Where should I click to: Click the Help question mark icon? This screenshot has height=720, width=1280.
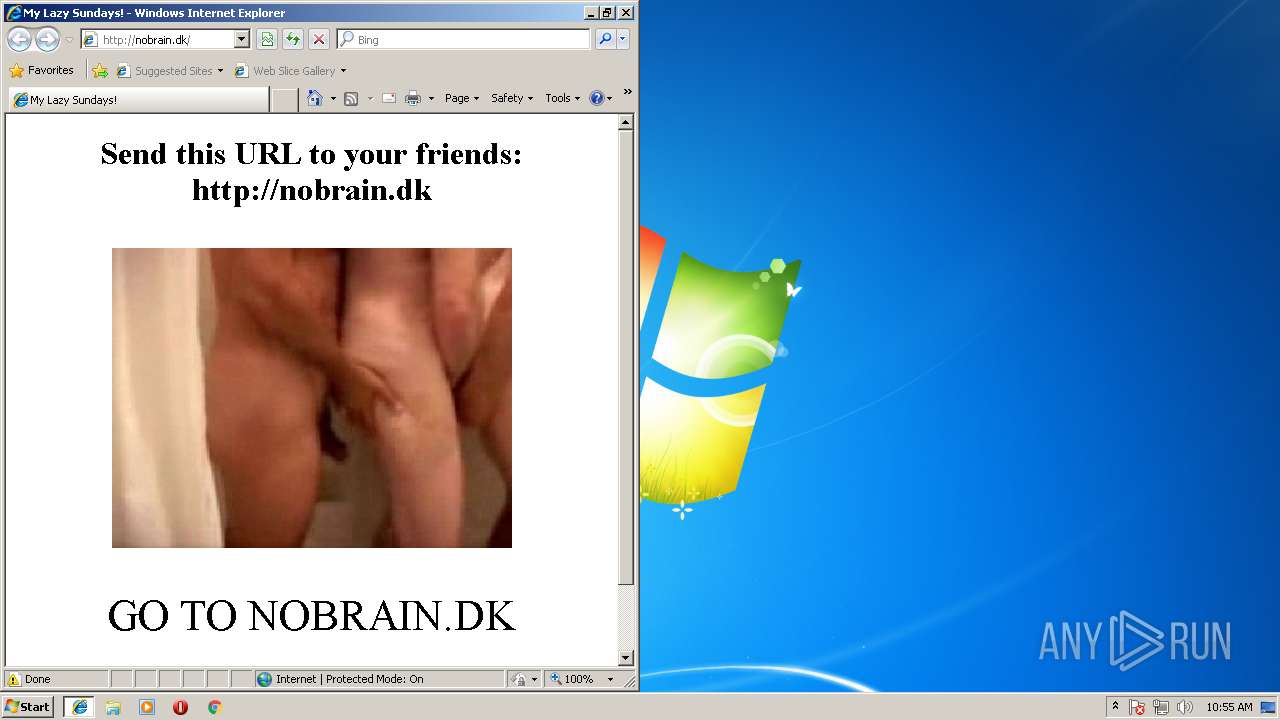coord(597,98)
